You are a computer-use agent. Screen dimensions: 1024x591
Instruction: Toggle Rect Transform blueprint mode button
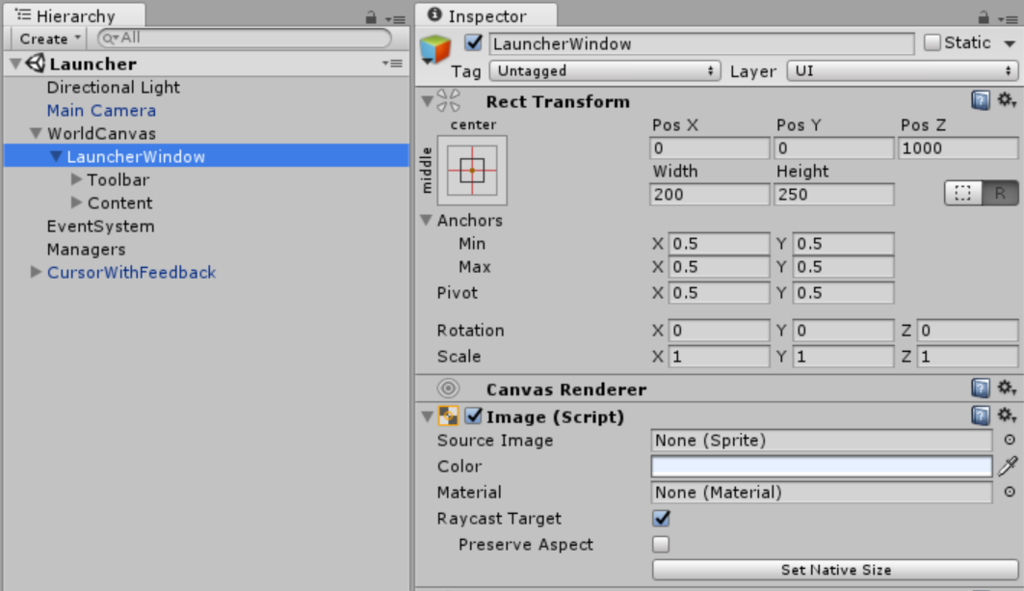(x=963, y=193)
